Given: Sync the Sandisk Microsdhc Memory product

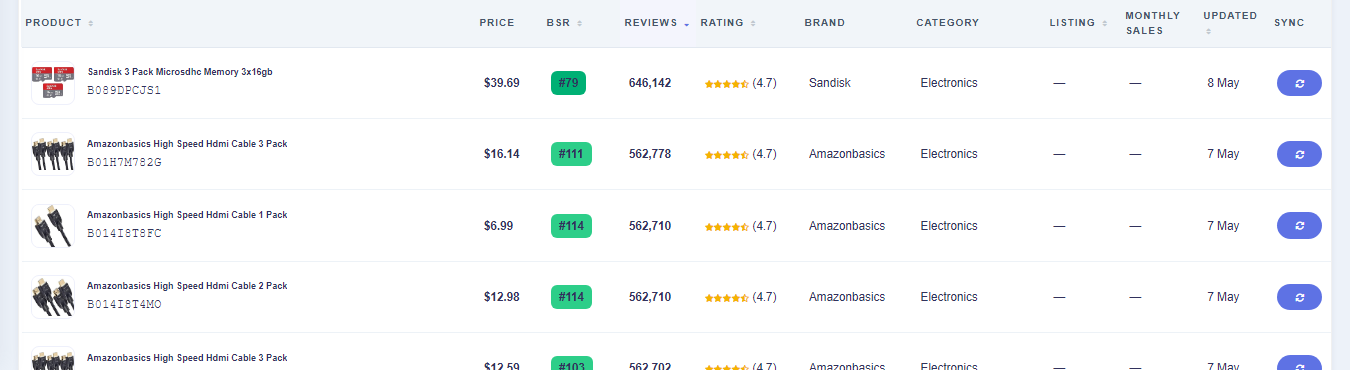Looking at the screenshot, I should [1299, 83].
